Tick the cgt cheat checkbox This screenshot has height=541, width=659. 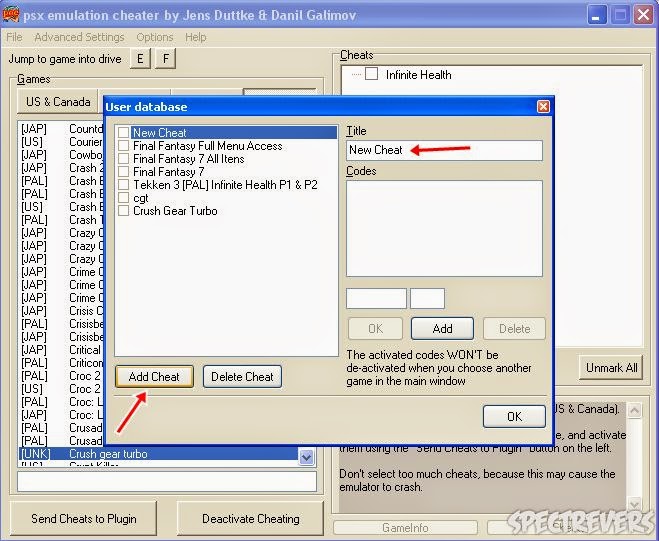(x=123, y=198)
